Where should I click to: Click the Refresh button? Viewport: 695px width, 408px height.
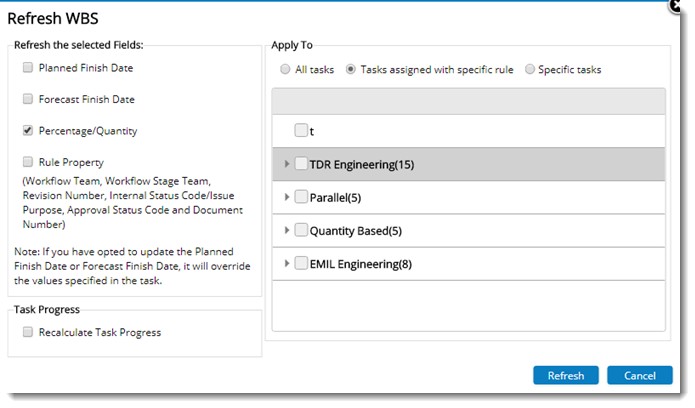pos(565,376)
